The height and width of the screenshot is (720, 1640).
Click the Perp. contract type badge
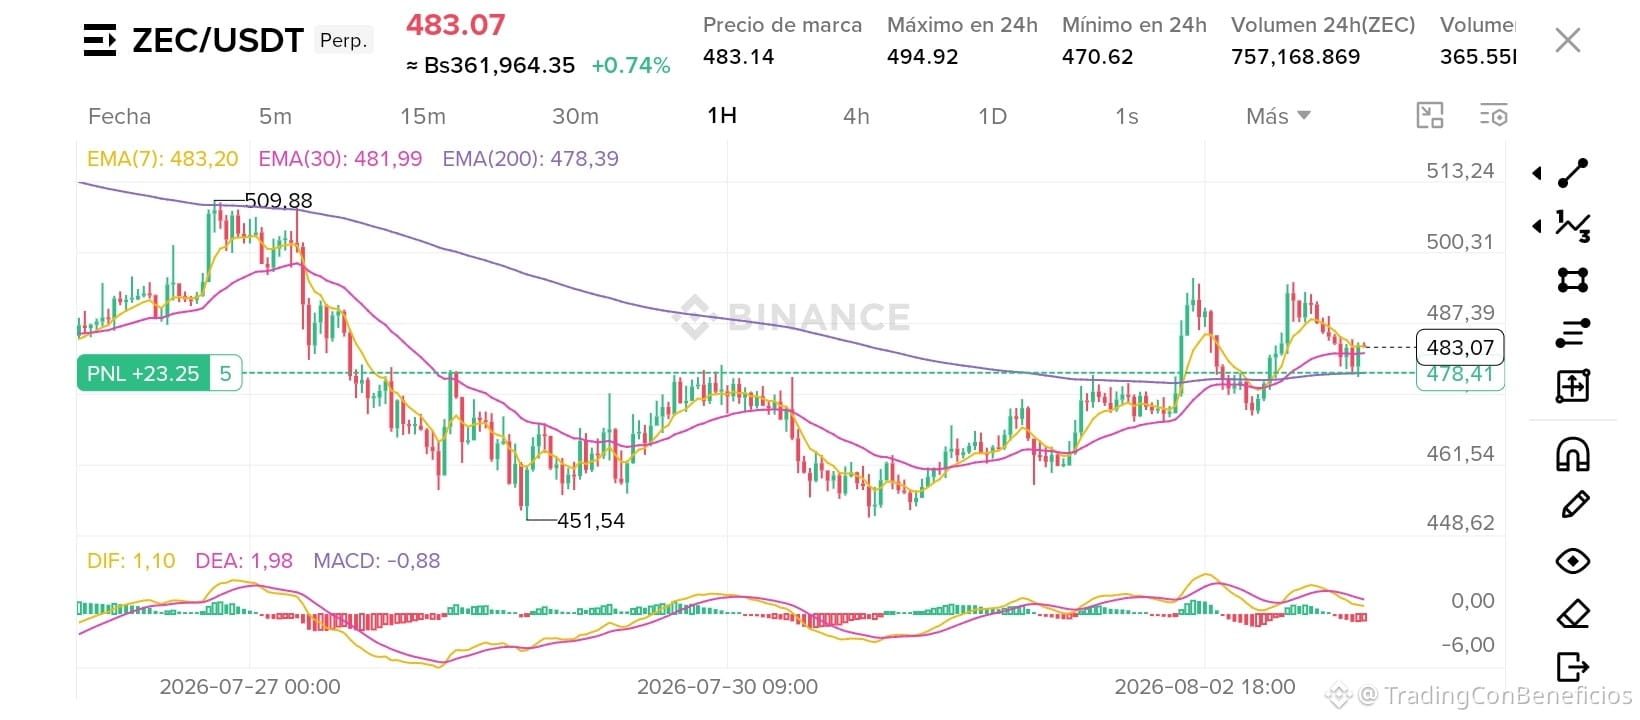(x=343, y=40)
